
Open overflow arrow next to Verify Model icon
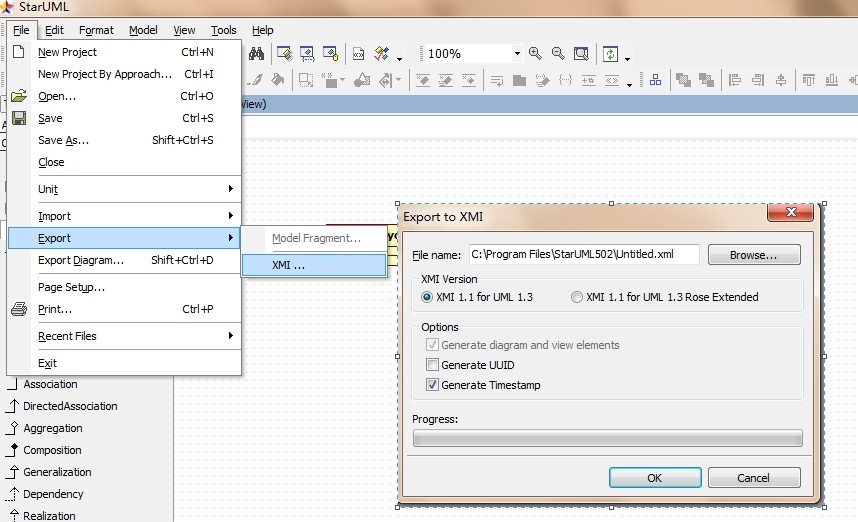399,58
